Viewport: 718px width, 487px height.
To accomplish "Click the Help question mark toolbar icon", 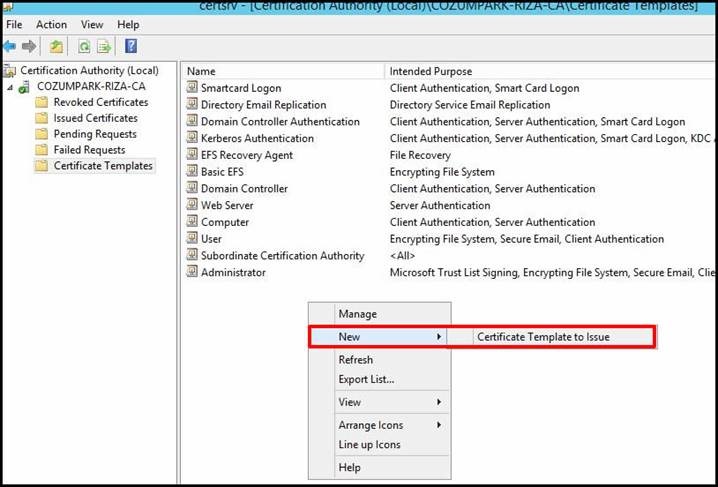I will tap(131, 46).
